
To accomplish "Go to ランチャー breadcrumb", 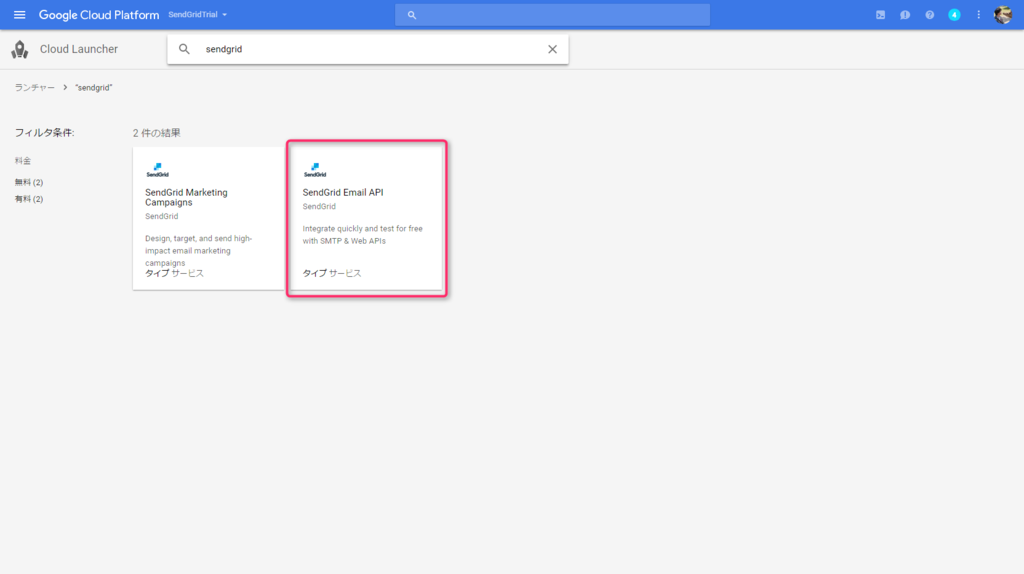I will pos(35,88).
